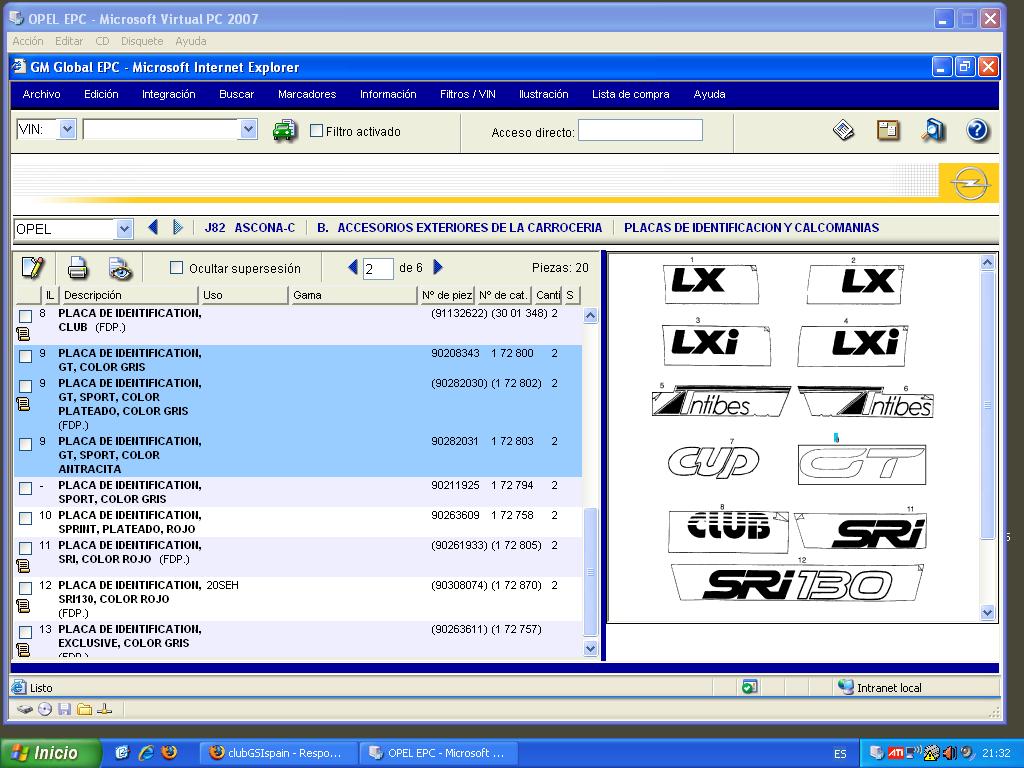Screen dimensions: 1024x768
Task: Enable the 'Filtro activado' checkbox
Action: [317, 131]
